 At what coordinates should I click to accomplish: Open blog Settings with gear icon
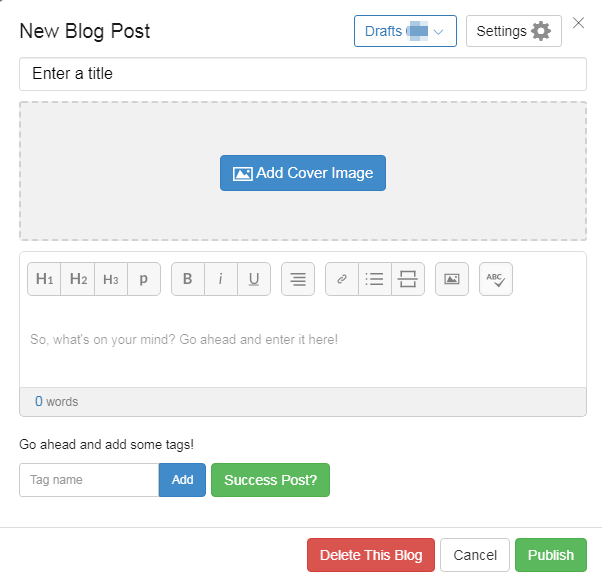click(x=514, y=31)
